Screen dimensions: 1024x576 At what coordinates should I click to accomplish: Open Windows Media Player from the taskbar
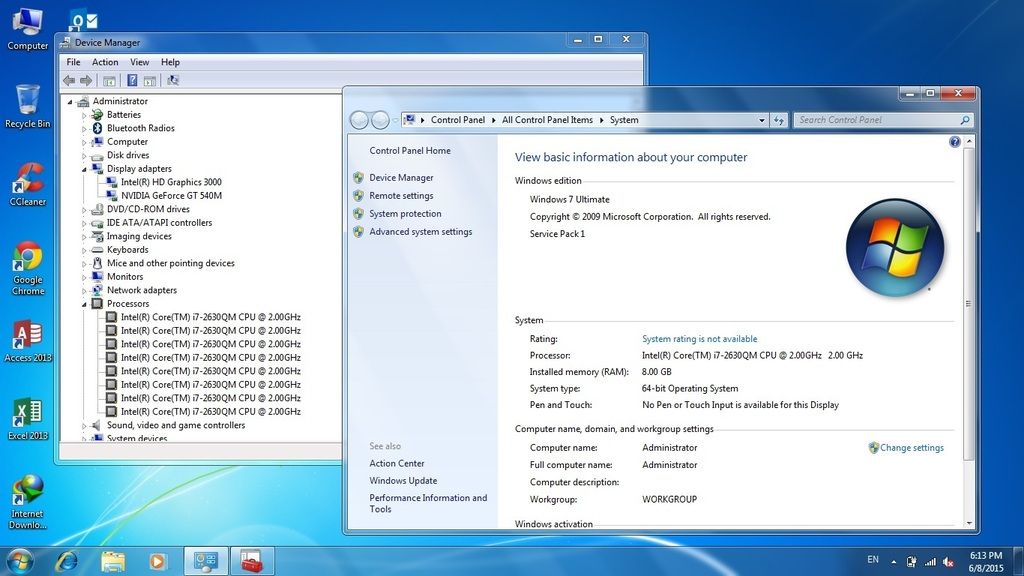click(x=157, y=561)
